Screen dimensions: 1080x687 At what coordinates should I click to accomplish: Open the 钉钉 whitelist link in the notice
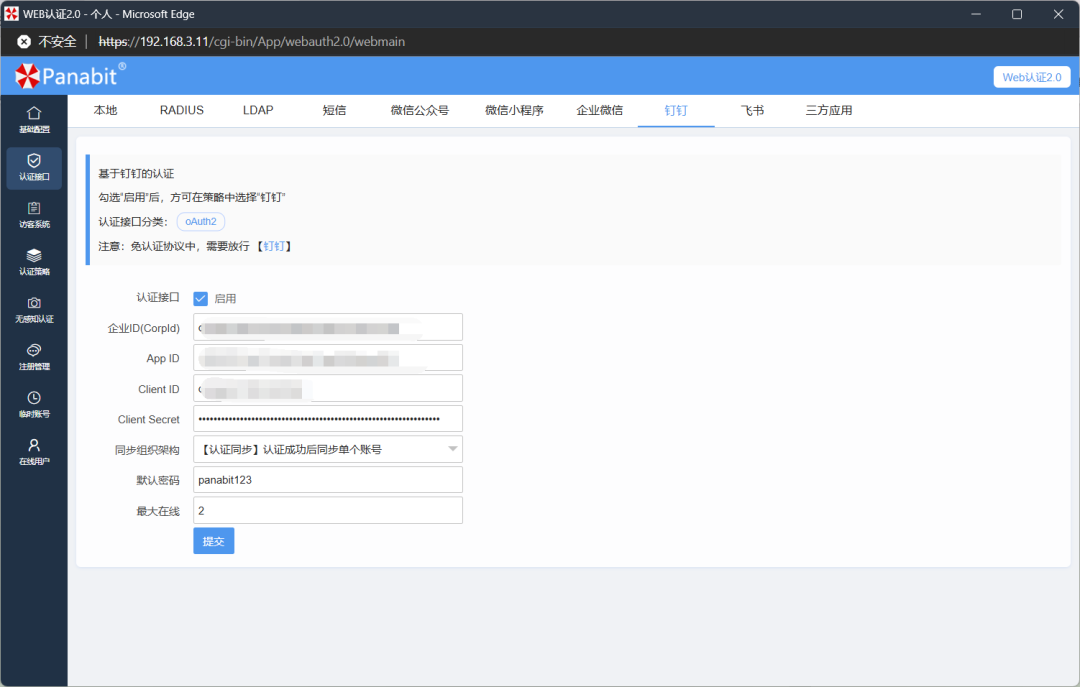coord(275,245)
